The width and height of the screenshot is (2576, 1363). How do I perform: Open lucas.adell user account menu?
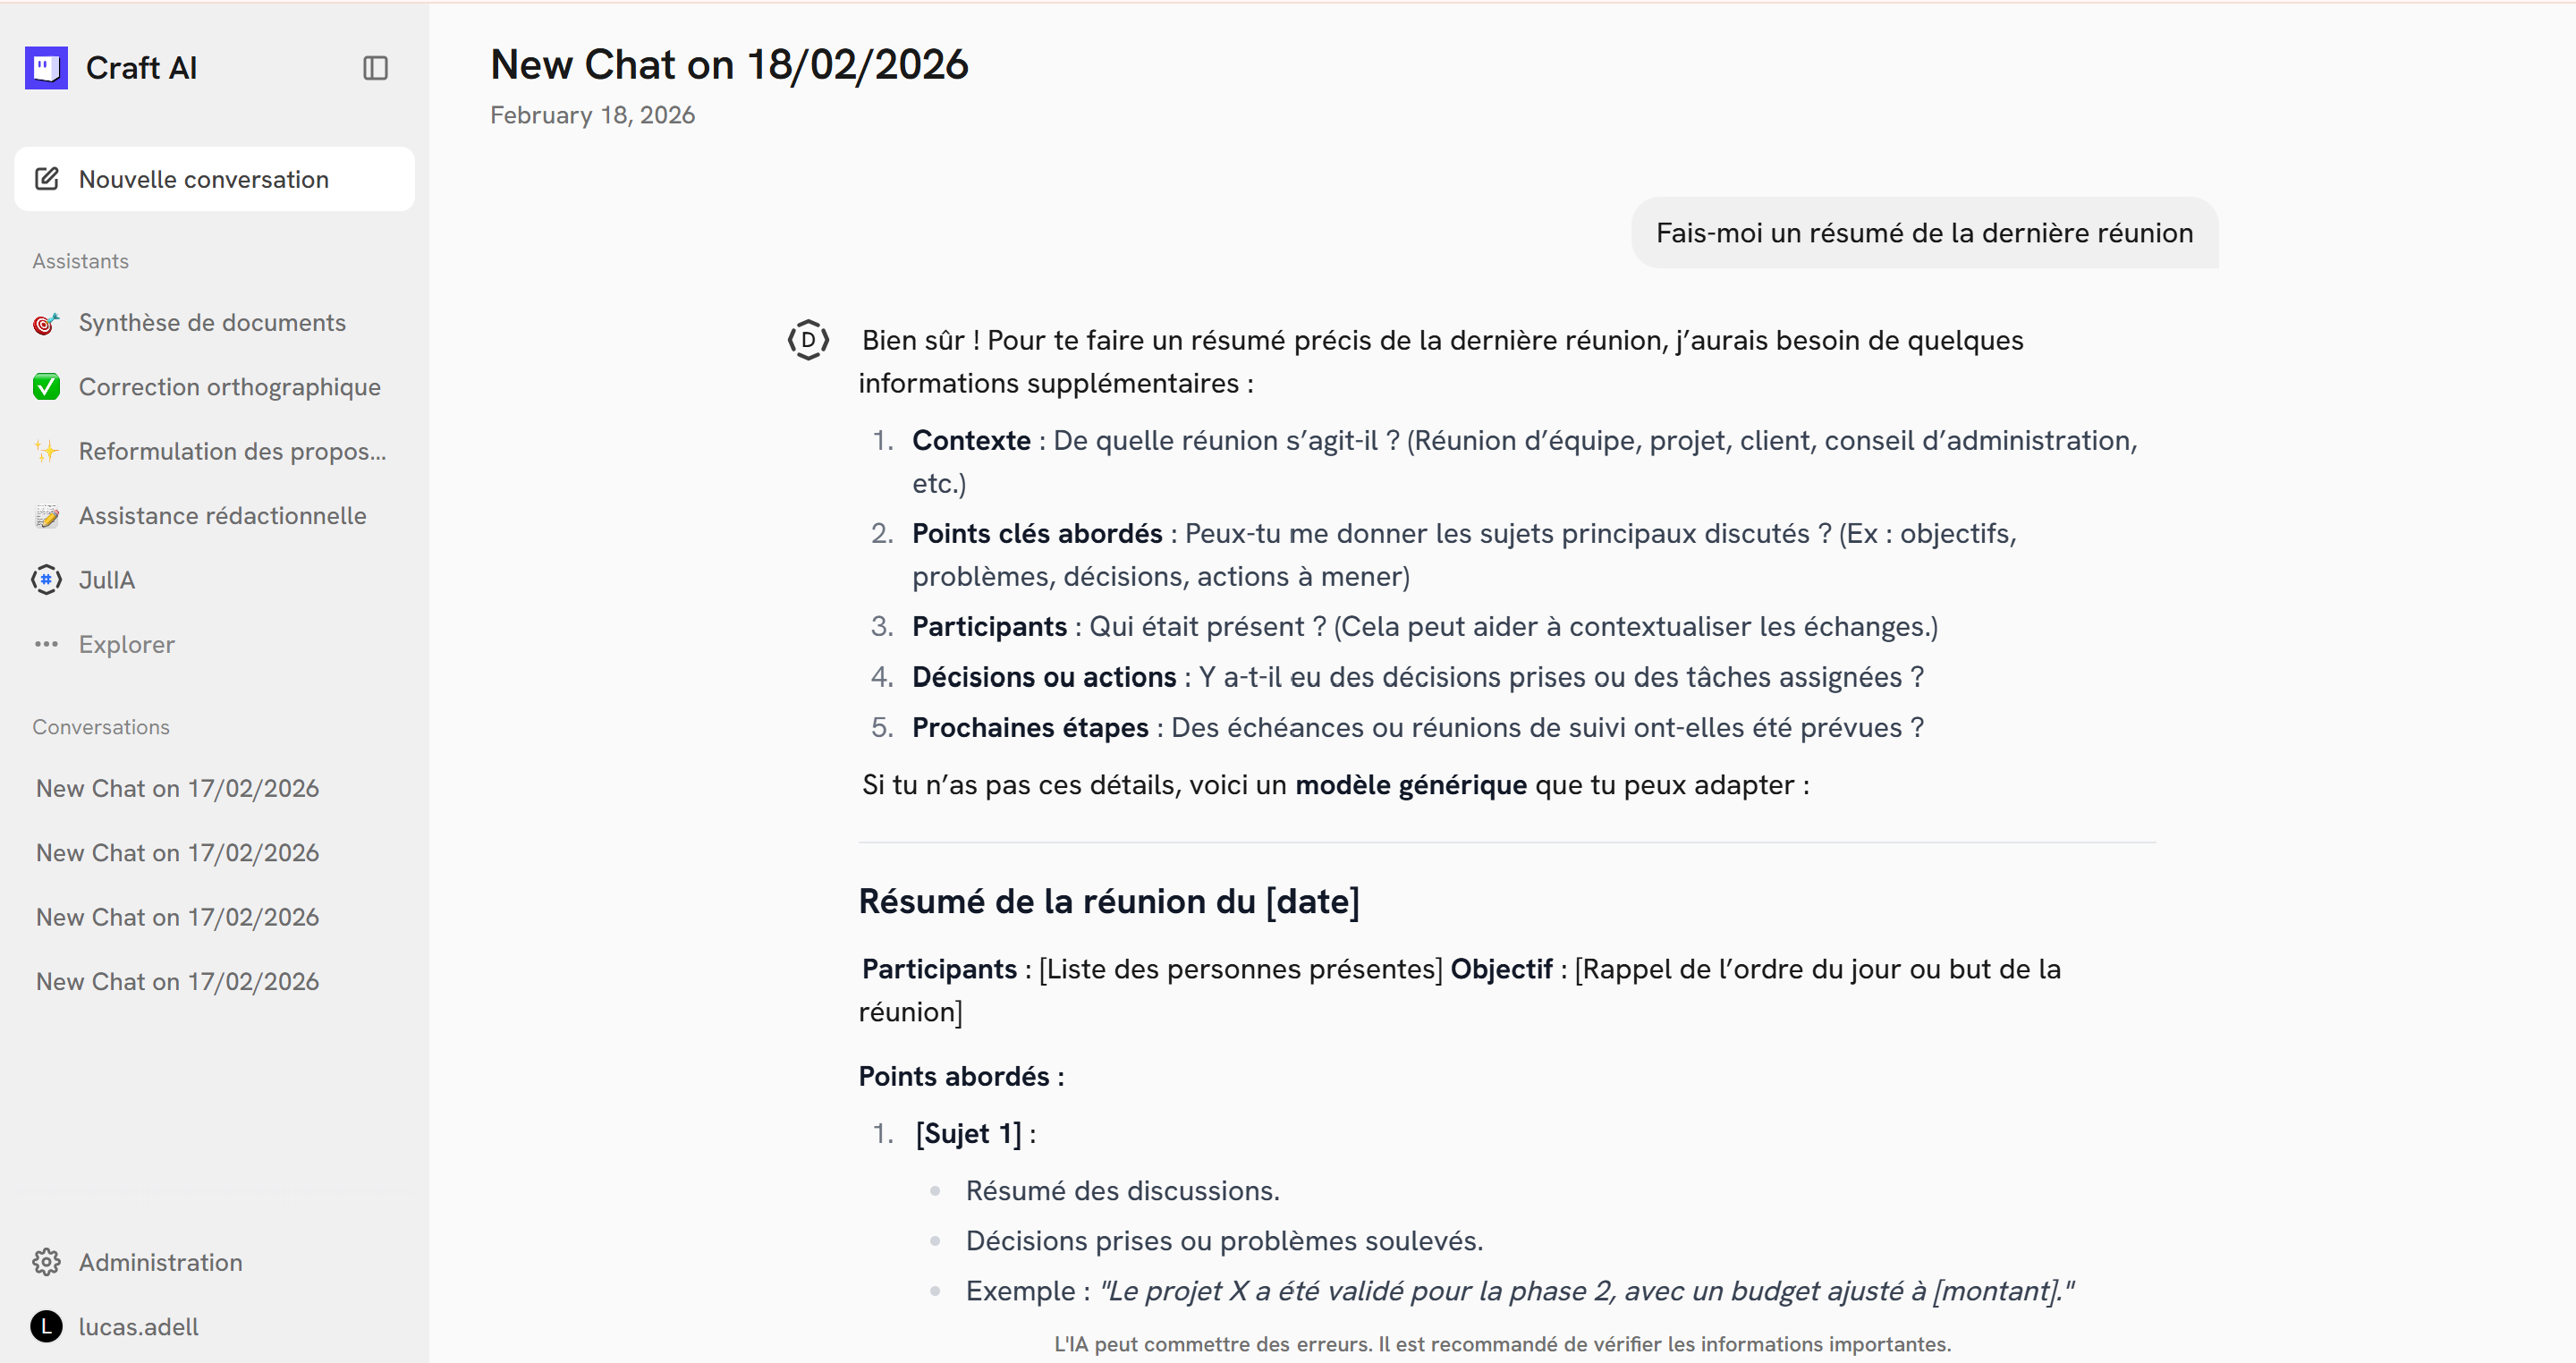point(139,1326)
